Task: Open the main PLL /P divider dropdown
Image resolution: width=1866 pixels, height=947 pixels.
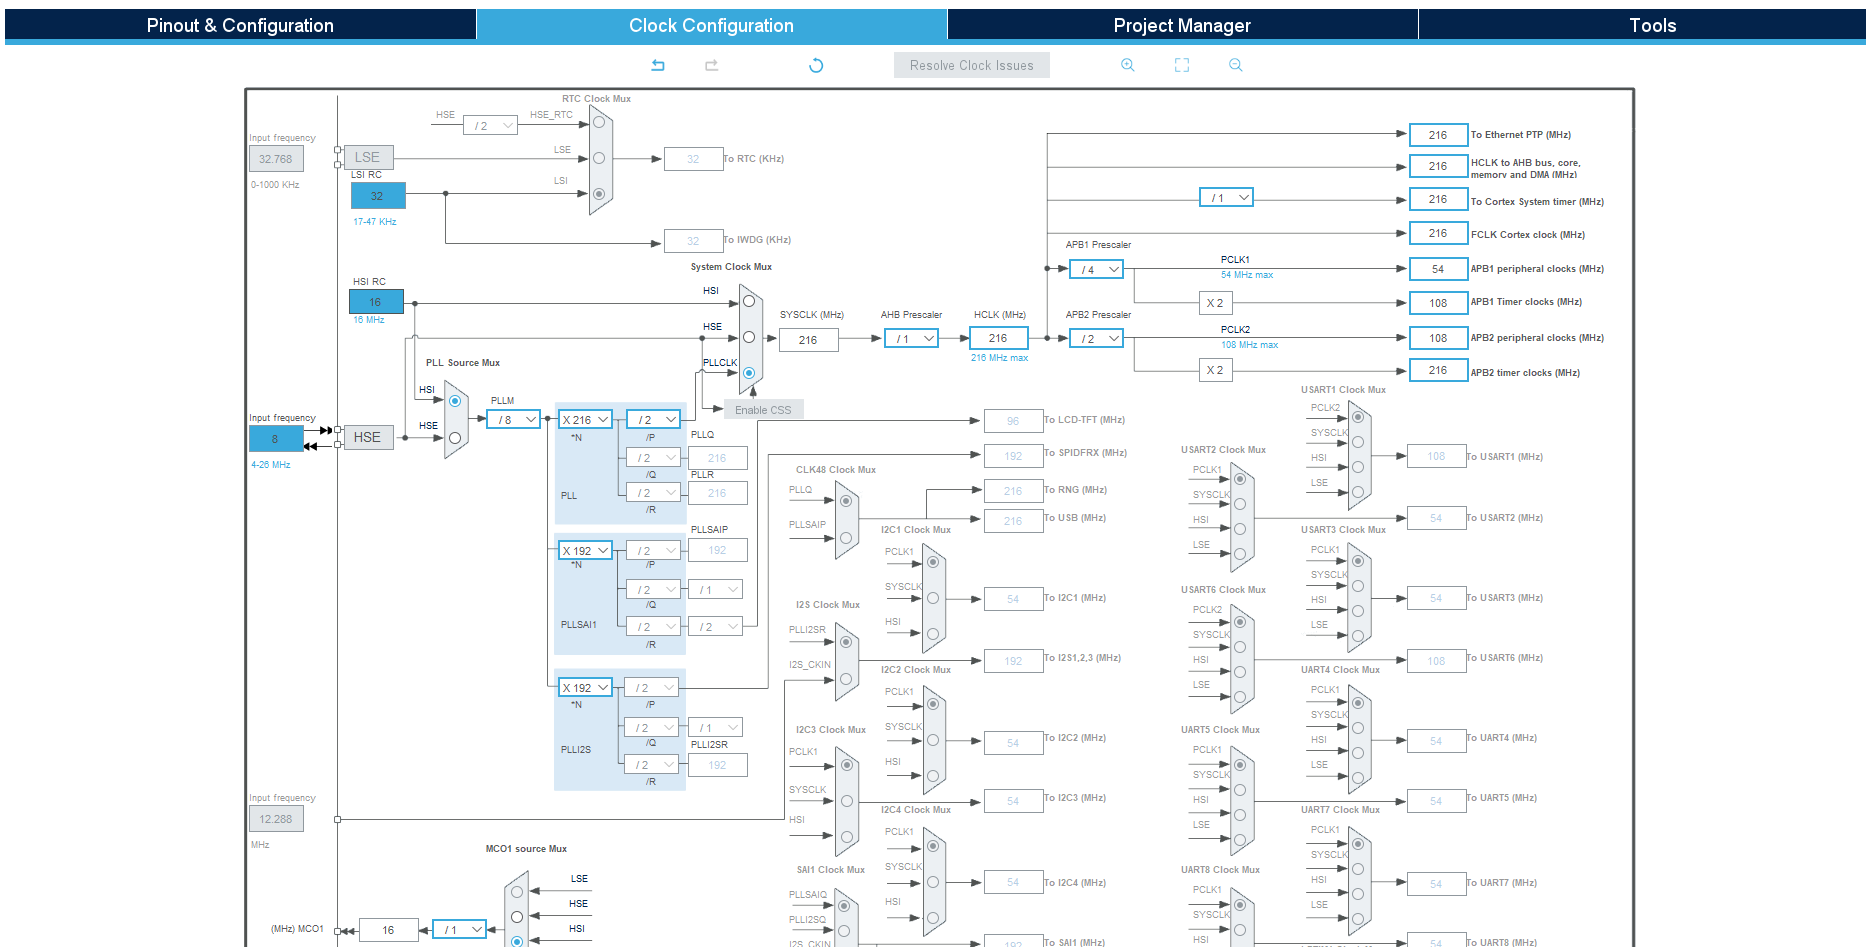Action: (x=653, y=420)
